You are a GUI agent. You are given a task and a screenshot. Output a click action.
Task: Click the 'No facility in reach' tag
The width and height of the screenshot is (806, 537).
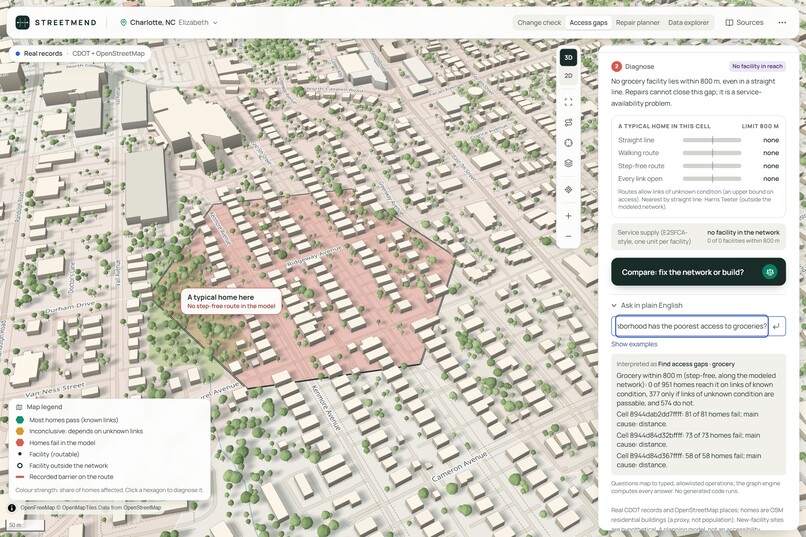(757, 66)
